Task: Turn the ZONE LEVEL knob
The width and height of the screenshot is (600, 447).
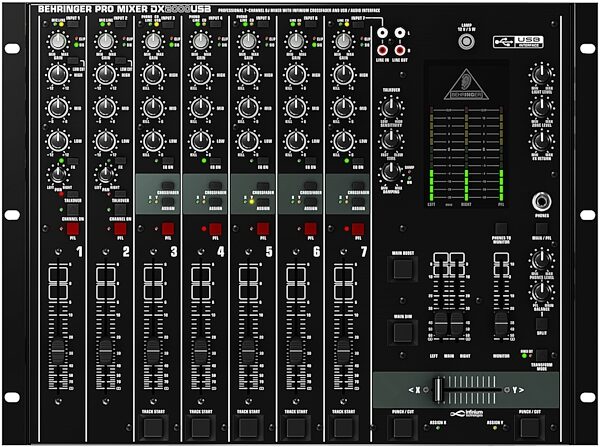Action: click(x=541, y=108)
